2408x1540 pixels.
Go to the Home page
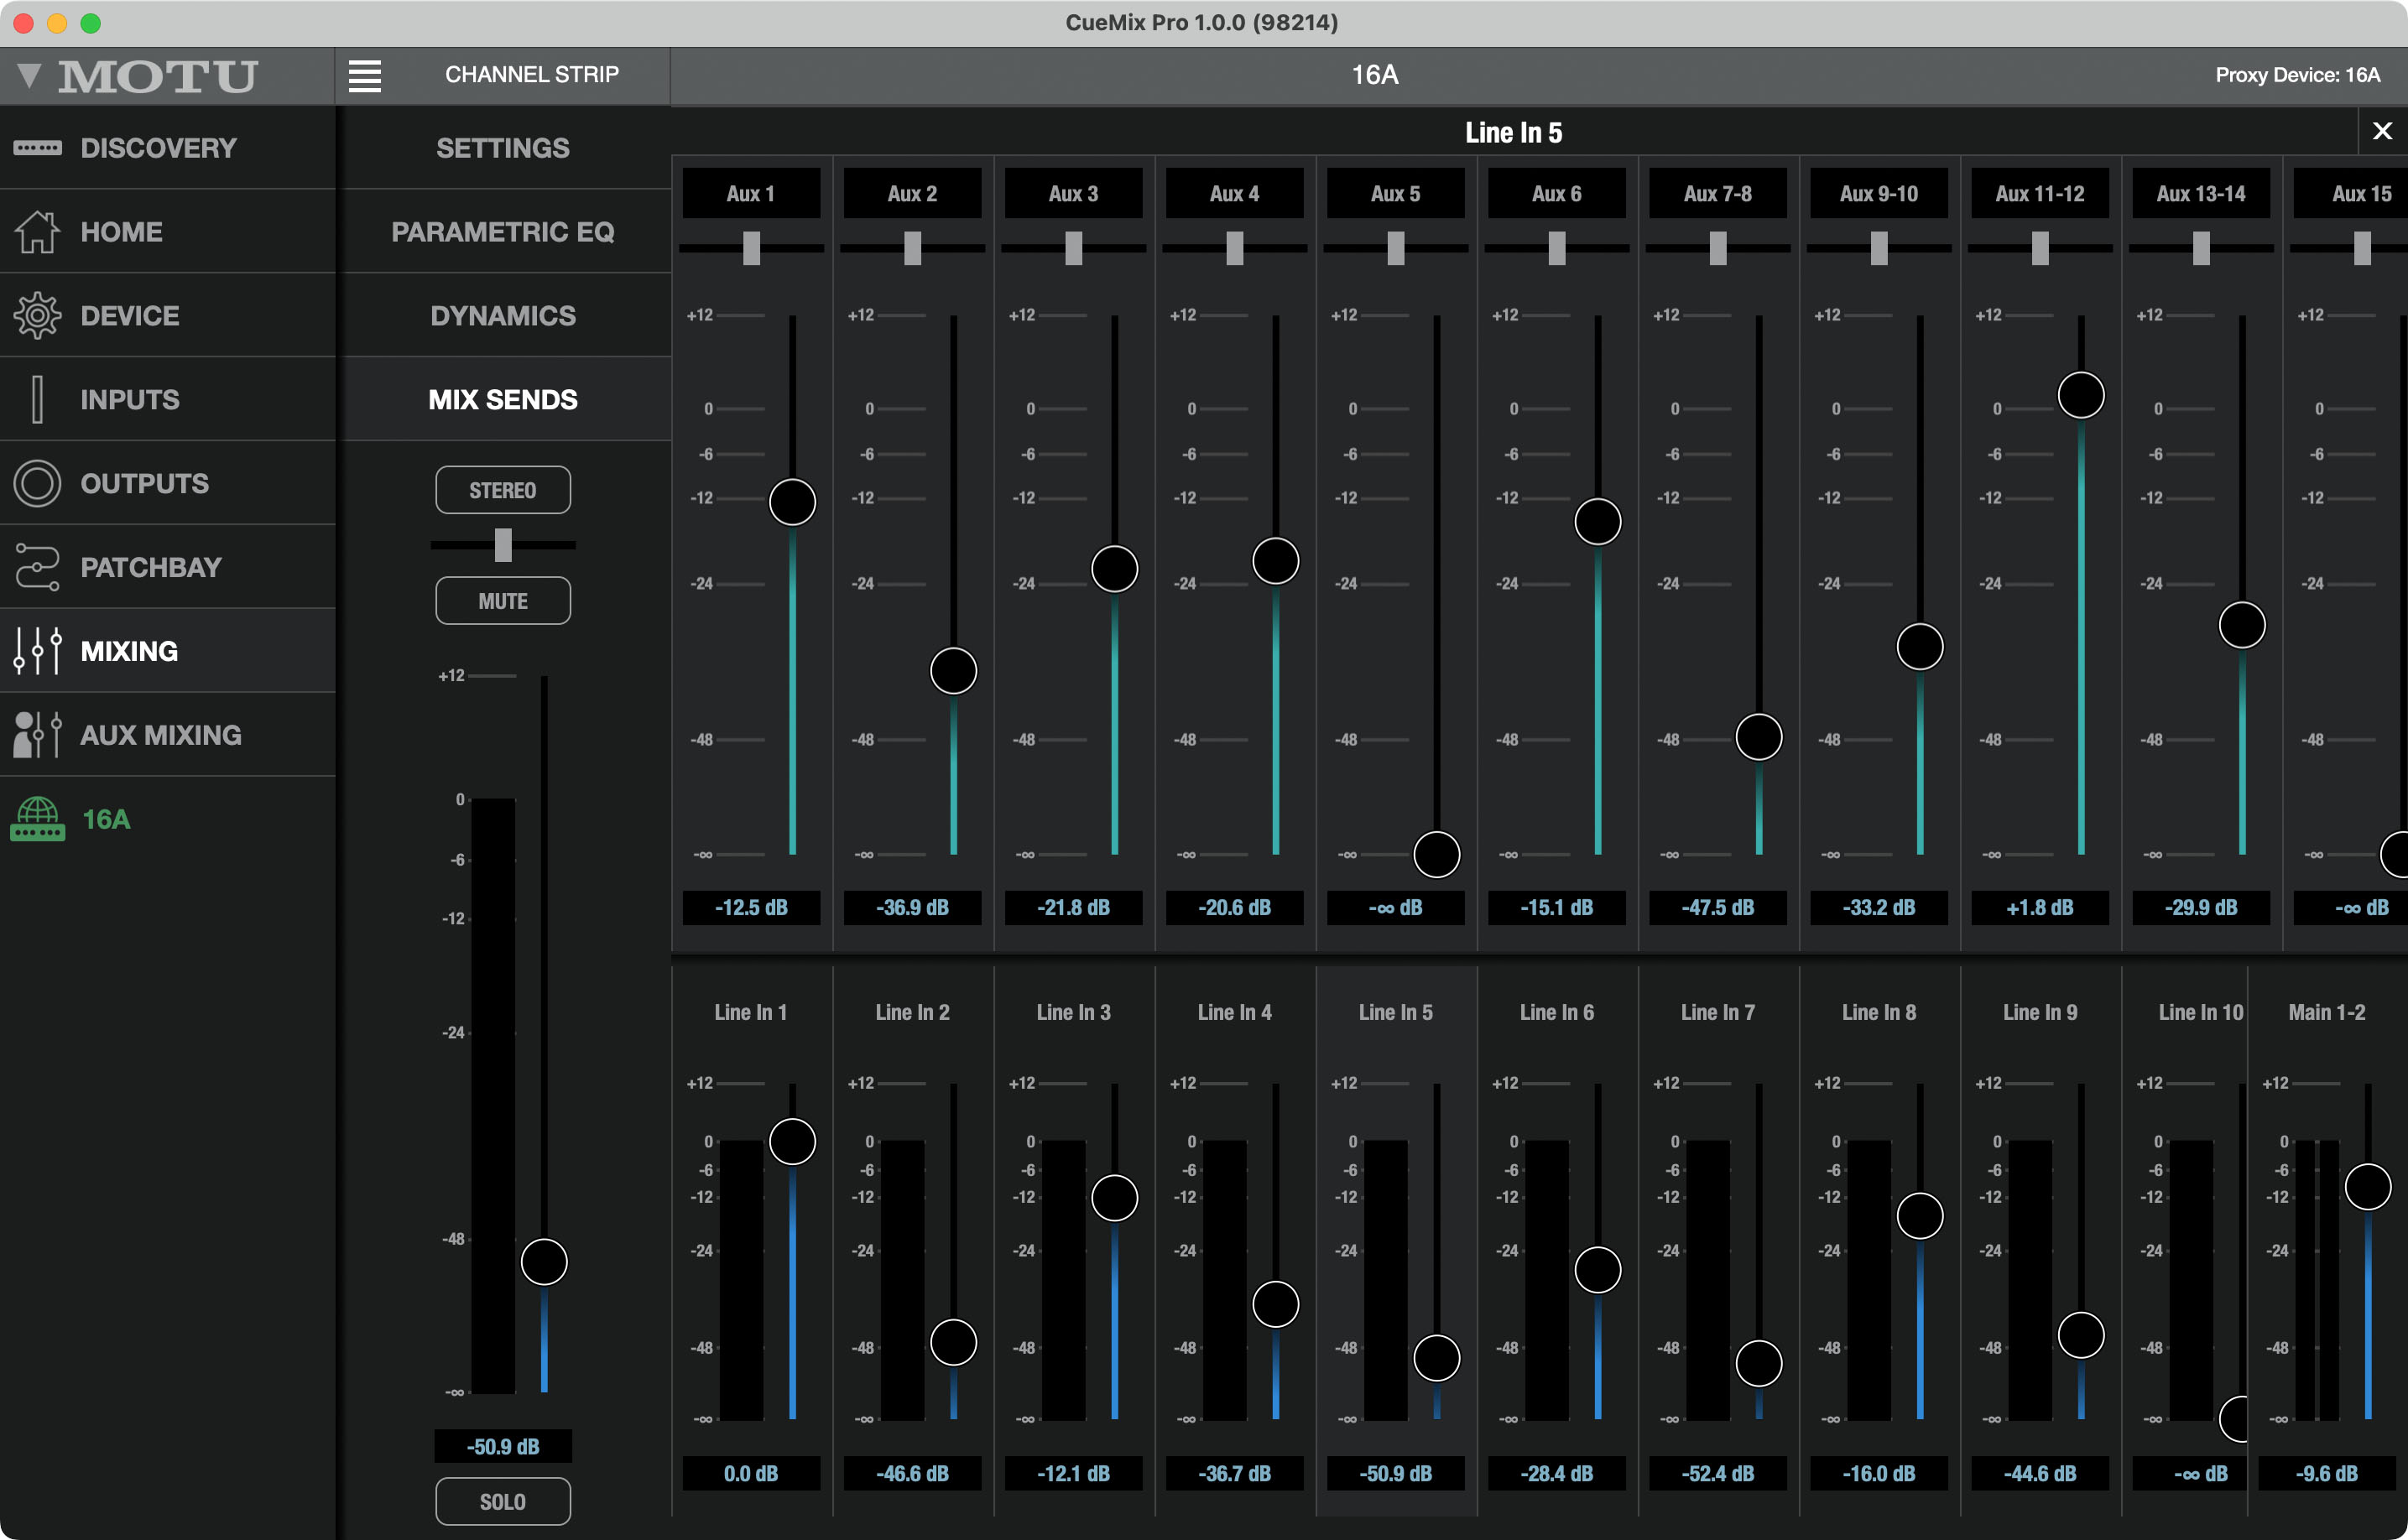167,232
